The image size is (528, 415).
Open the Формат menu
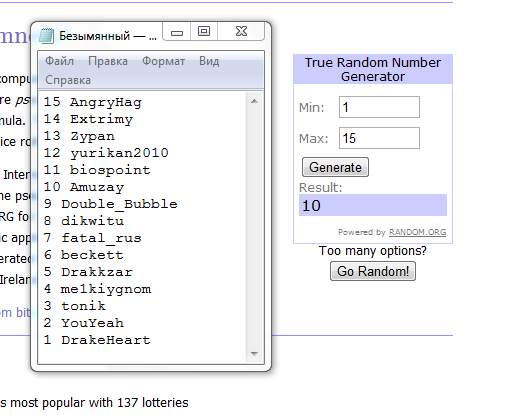[x=163, y=61]
